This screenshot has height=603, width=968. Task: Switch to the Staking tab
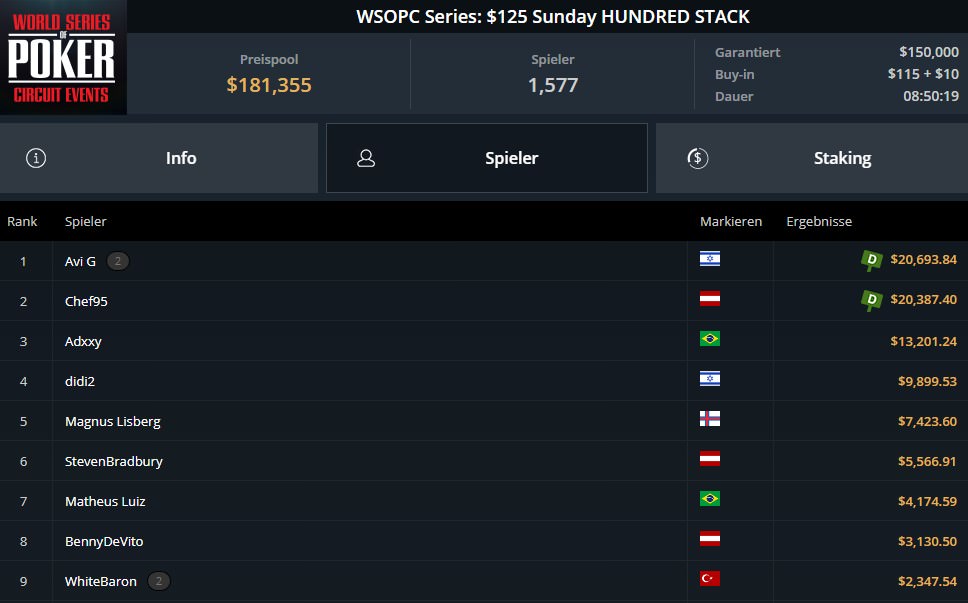[812, 158]
